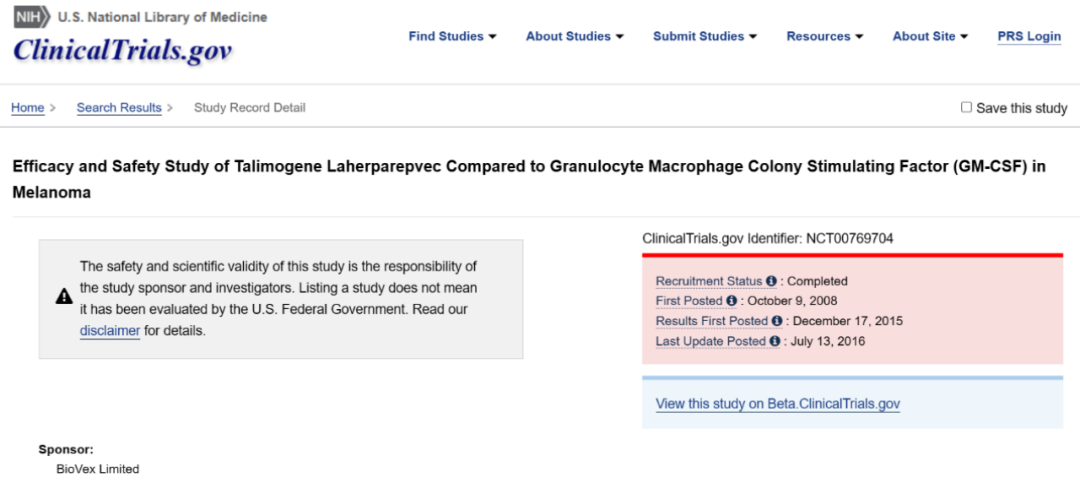View this study on Beta.ClinicalTrials.gov

coord(778,404)
